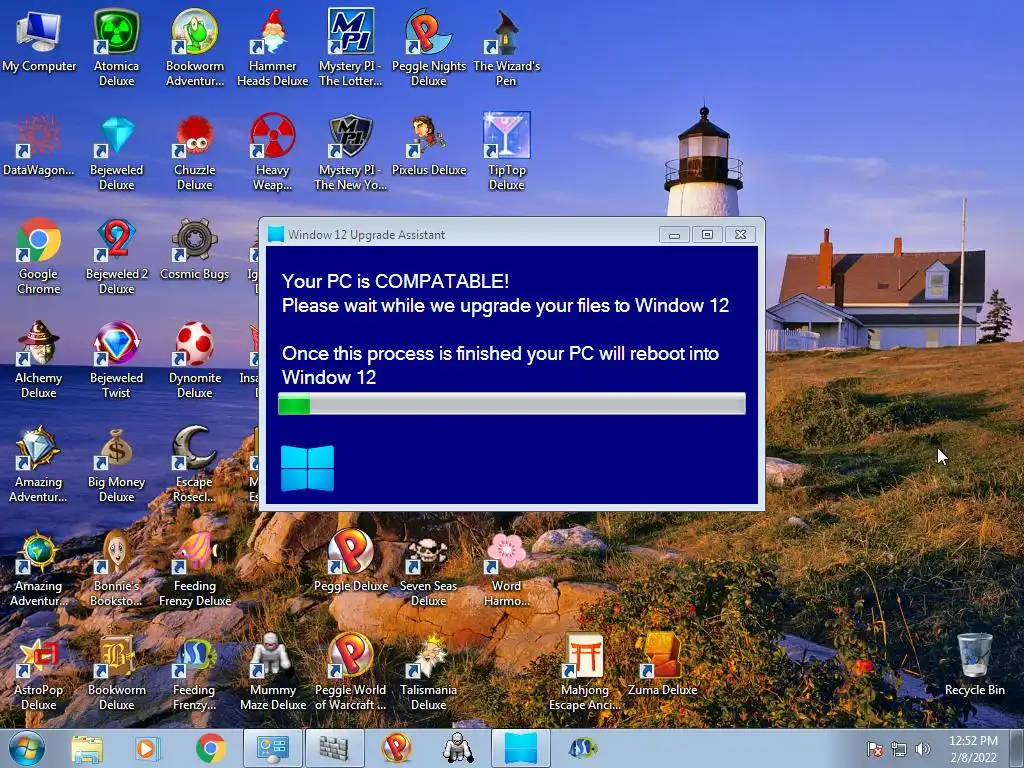Open Cosmic Bugs desktop icon
The image size is (1024, 768).
pos(195,249)
